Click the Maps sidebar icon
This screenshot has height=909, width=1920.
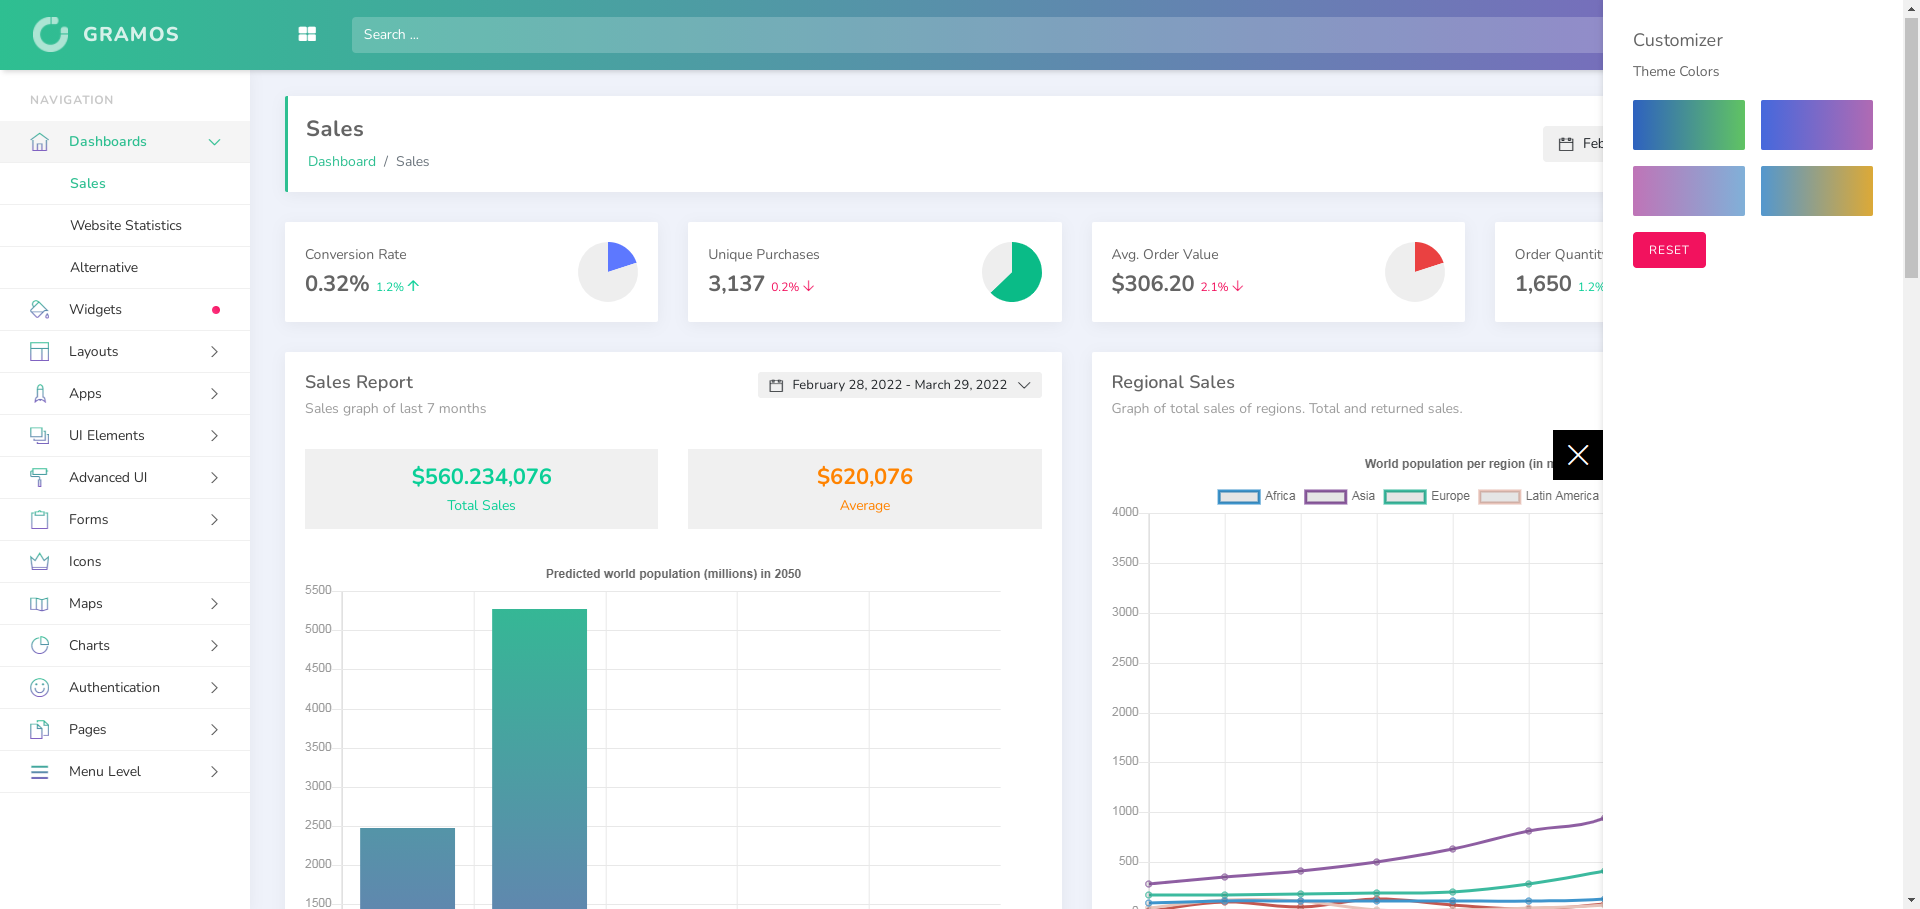(x=40, y=604)
